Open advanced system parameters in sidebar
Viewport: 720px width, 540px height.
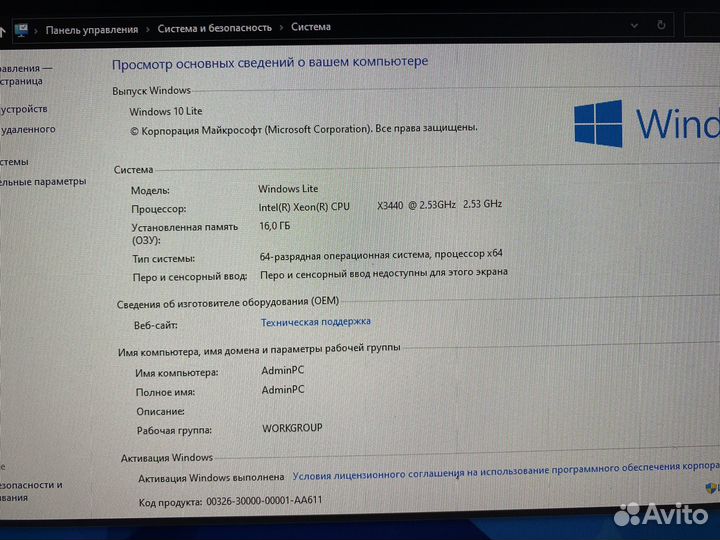(43, 182)
